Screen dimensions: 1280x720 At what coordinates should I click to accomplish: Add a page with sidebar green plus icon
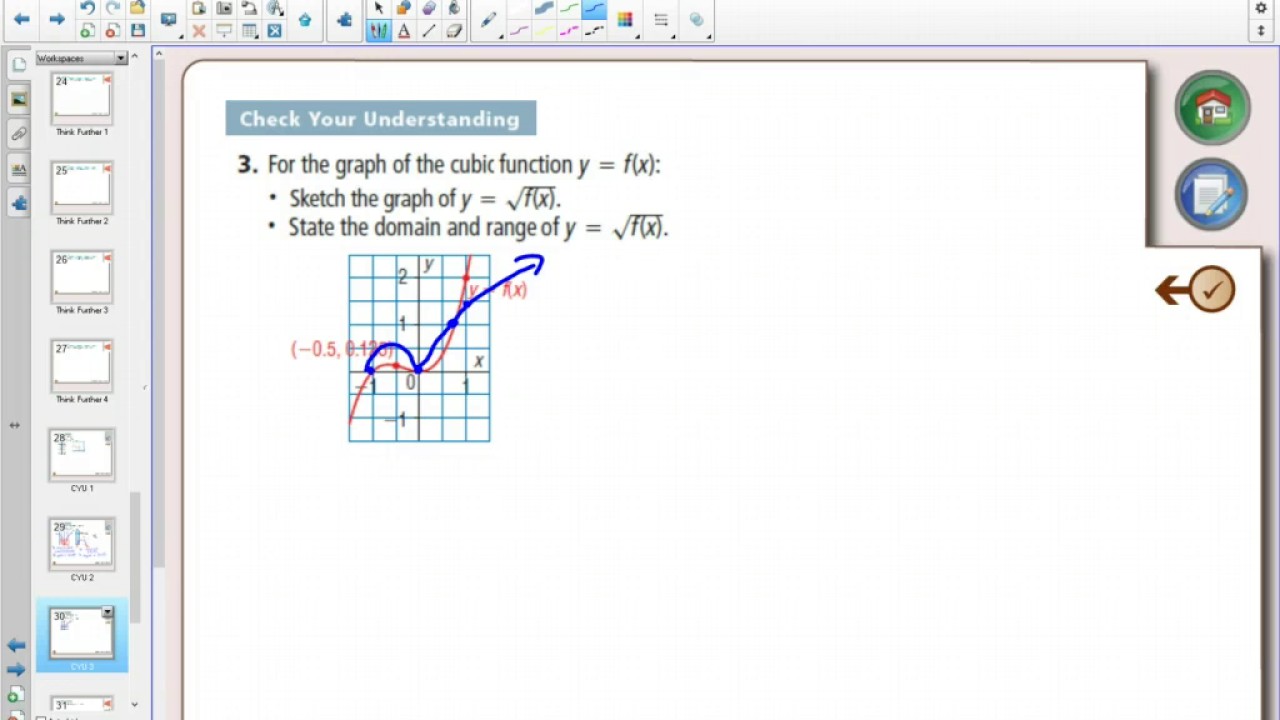(16, 694)
